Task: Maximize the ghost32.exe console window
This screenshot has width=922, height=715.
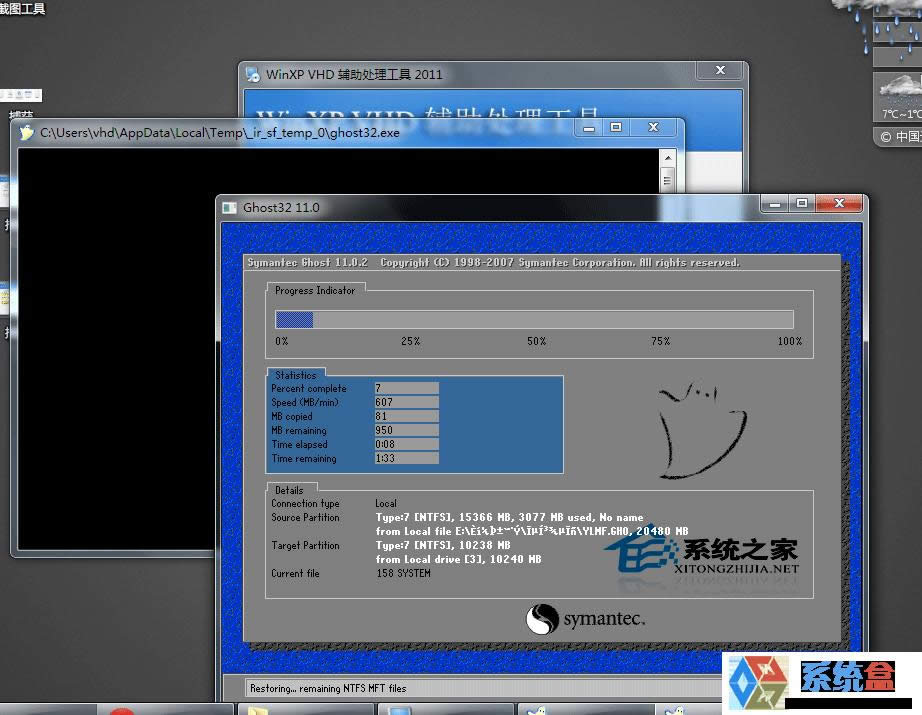Action: (x=616, y=128)
